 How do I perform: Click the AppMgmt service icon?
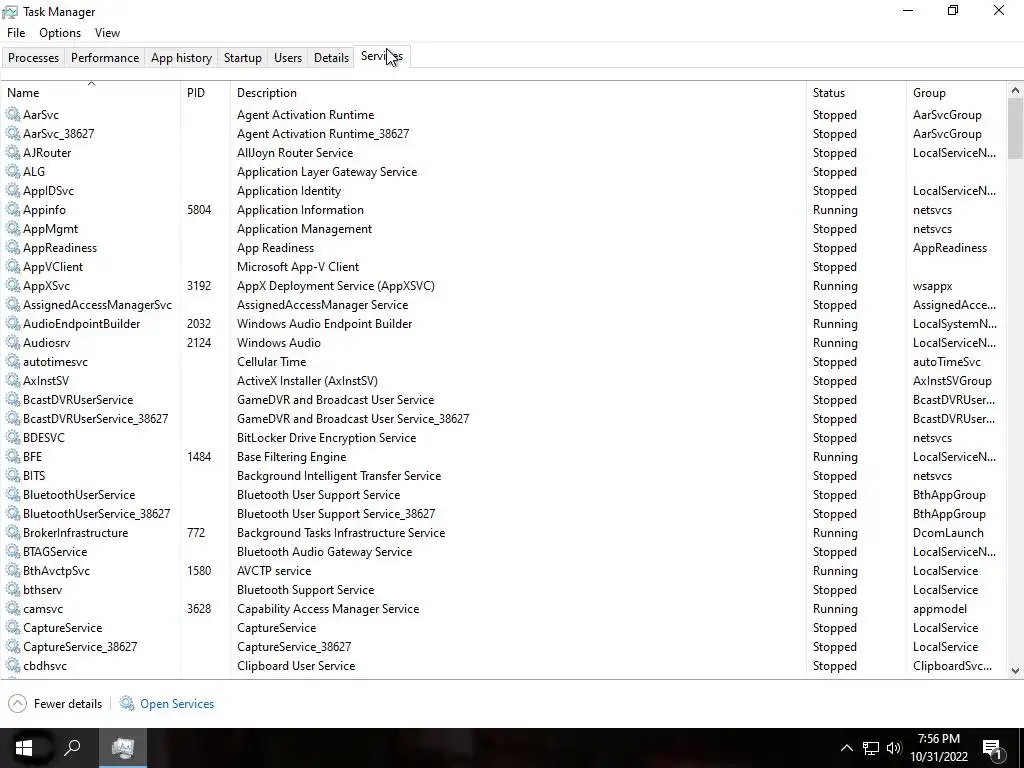coord(12,229)
